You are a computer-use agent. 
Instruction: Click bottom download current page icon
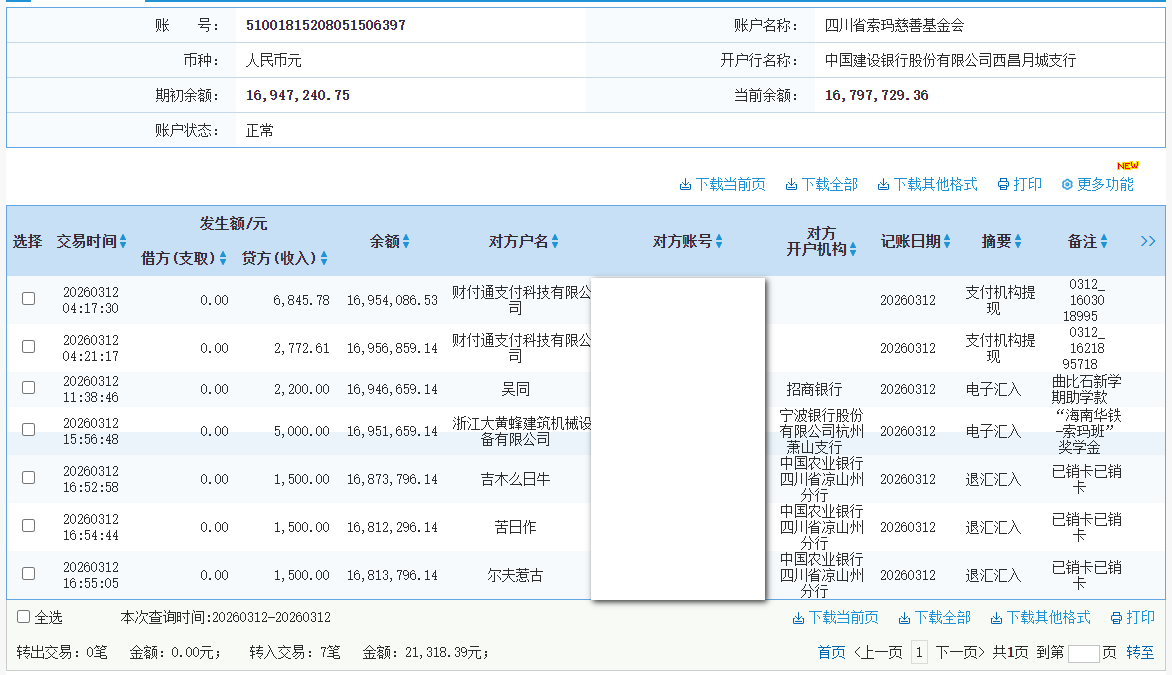[x=838, y=617]
